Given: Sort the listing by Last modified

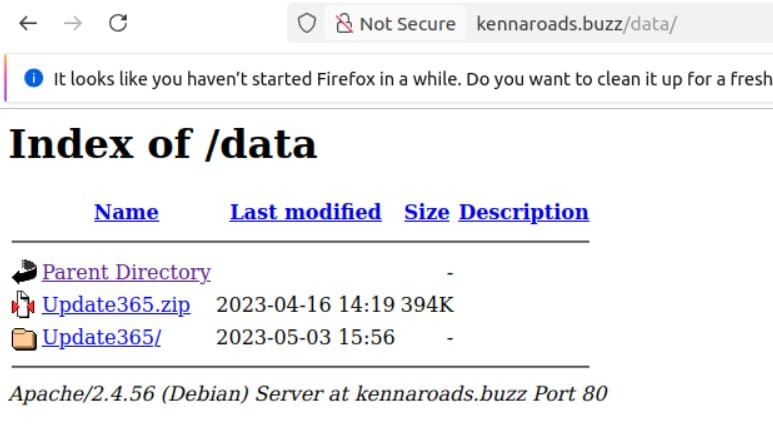Looking at the screenshot, I should [305, 212].
